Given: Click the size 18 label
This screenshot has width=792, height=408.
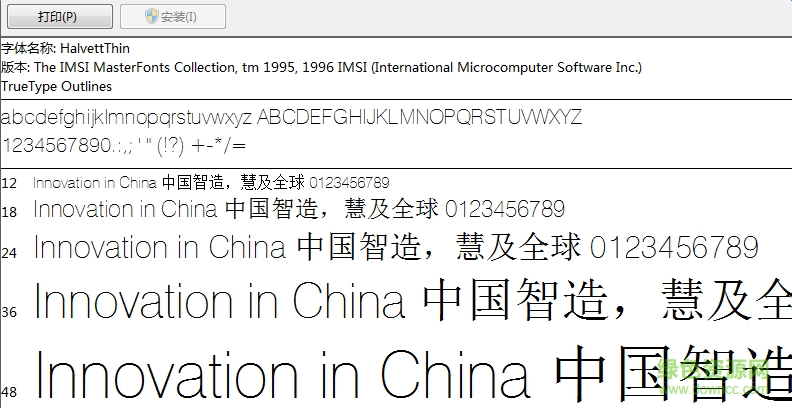Looking at the screenshot, I should pos(9,212).
